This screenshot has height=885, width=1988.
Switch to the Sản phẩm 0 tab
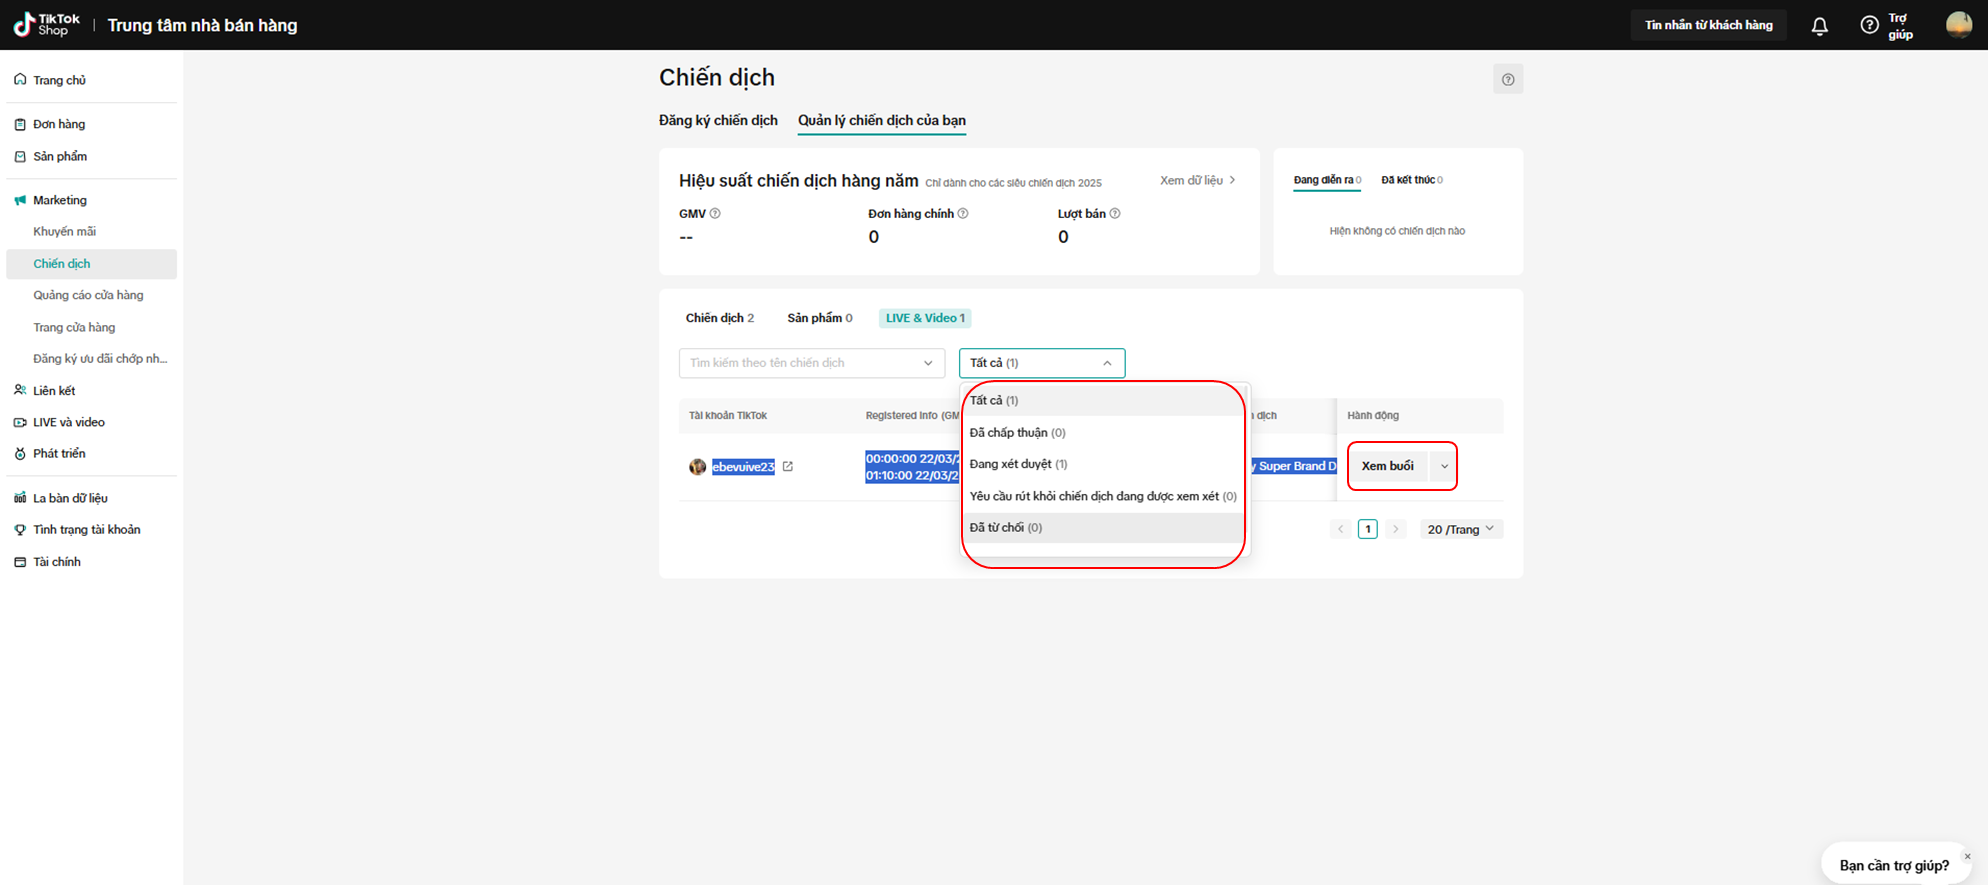(819, 318)
